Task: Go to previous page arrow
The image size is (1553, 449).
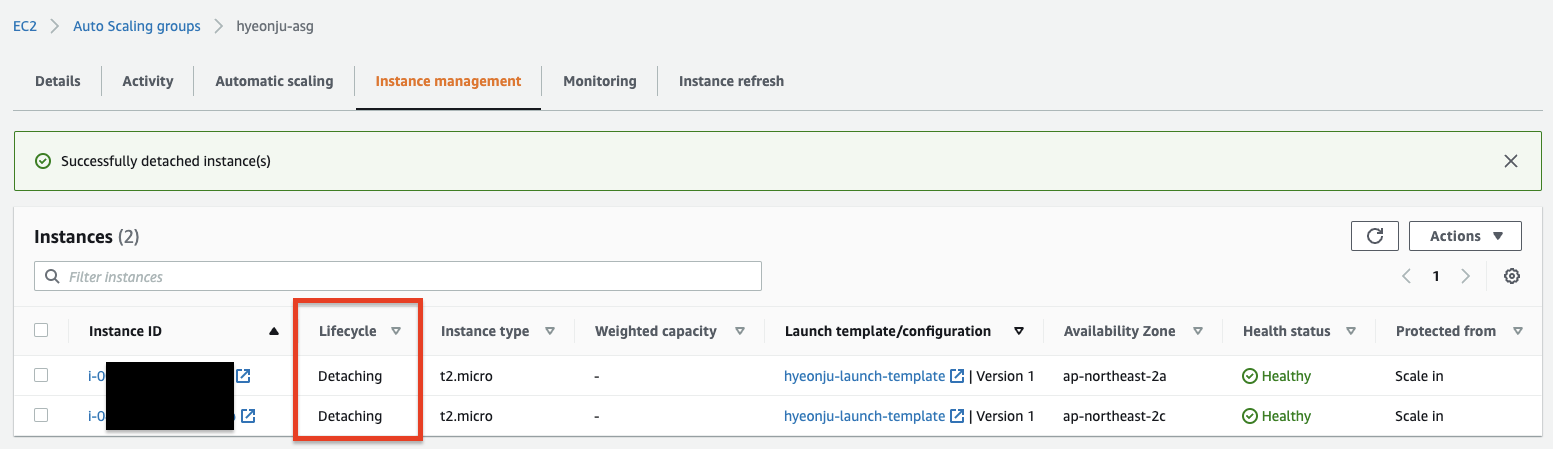Action: (1406, 276)
